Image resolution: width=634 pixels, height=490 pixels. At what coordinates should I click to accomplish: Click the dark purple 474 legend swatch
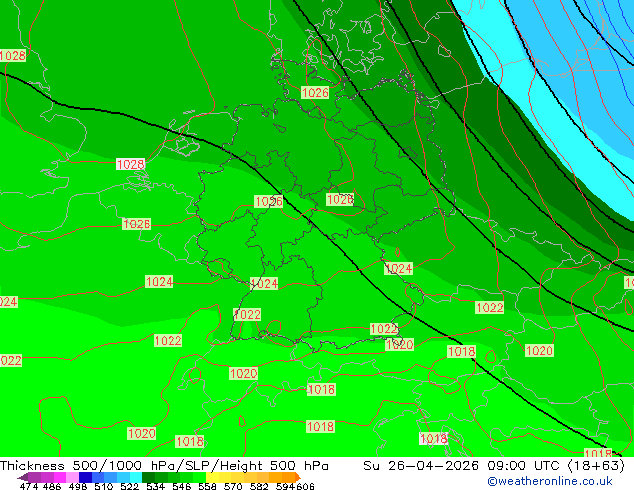coord(34,477)
